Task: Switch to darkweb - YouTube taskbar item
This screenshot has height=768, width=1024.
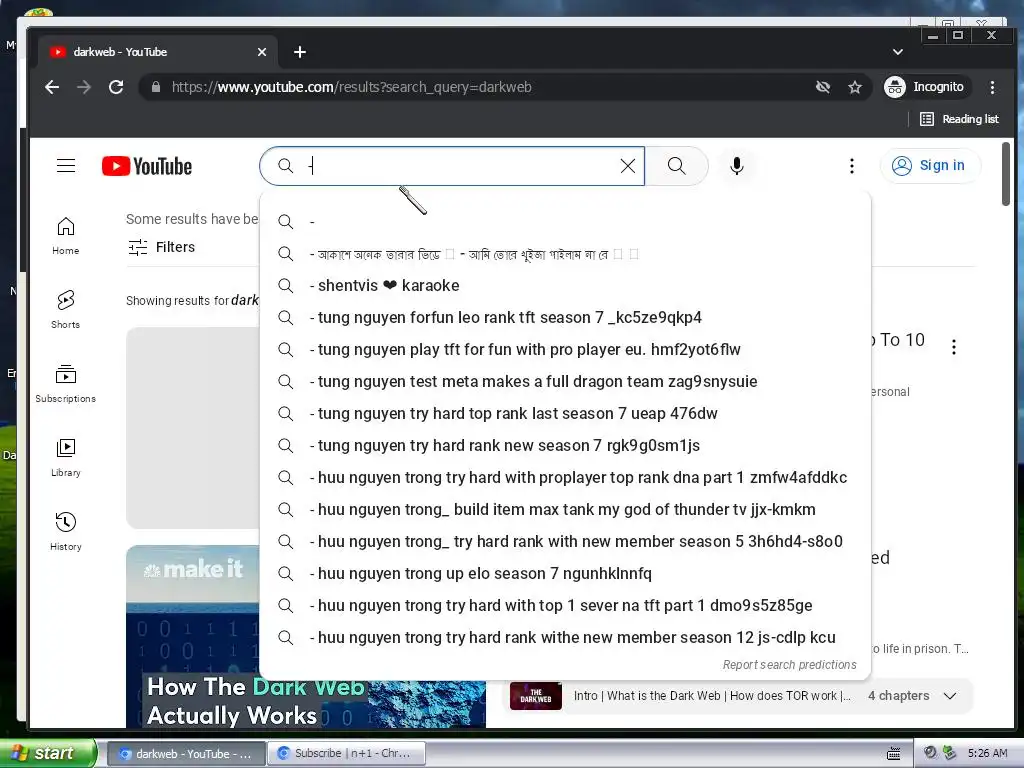Action: [186, 754]
